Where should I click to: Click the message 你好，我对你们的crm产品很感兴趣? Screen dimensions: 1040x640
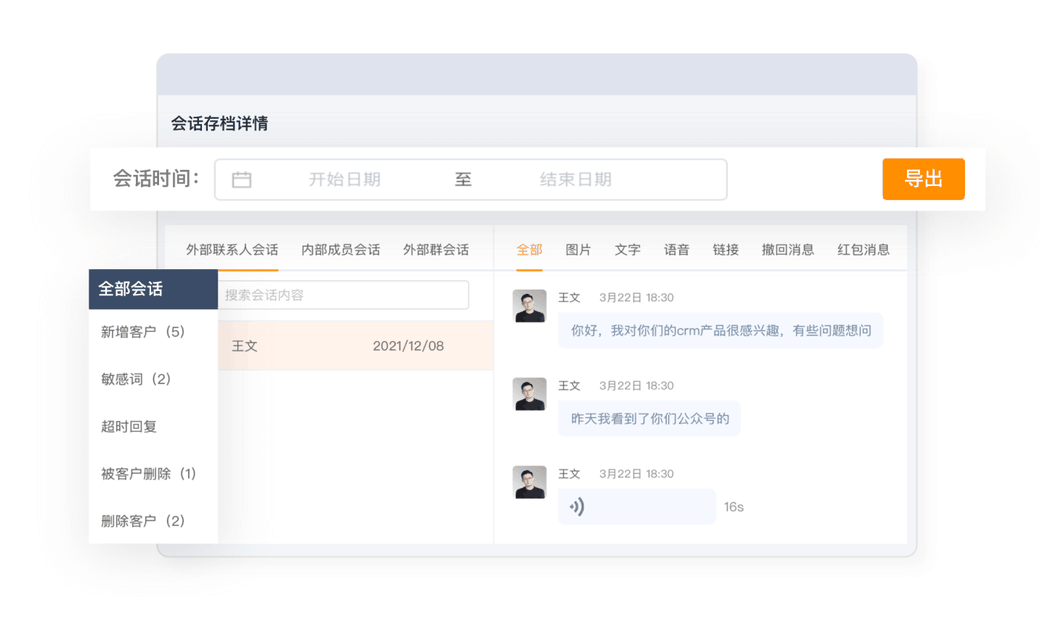(720, 330)
